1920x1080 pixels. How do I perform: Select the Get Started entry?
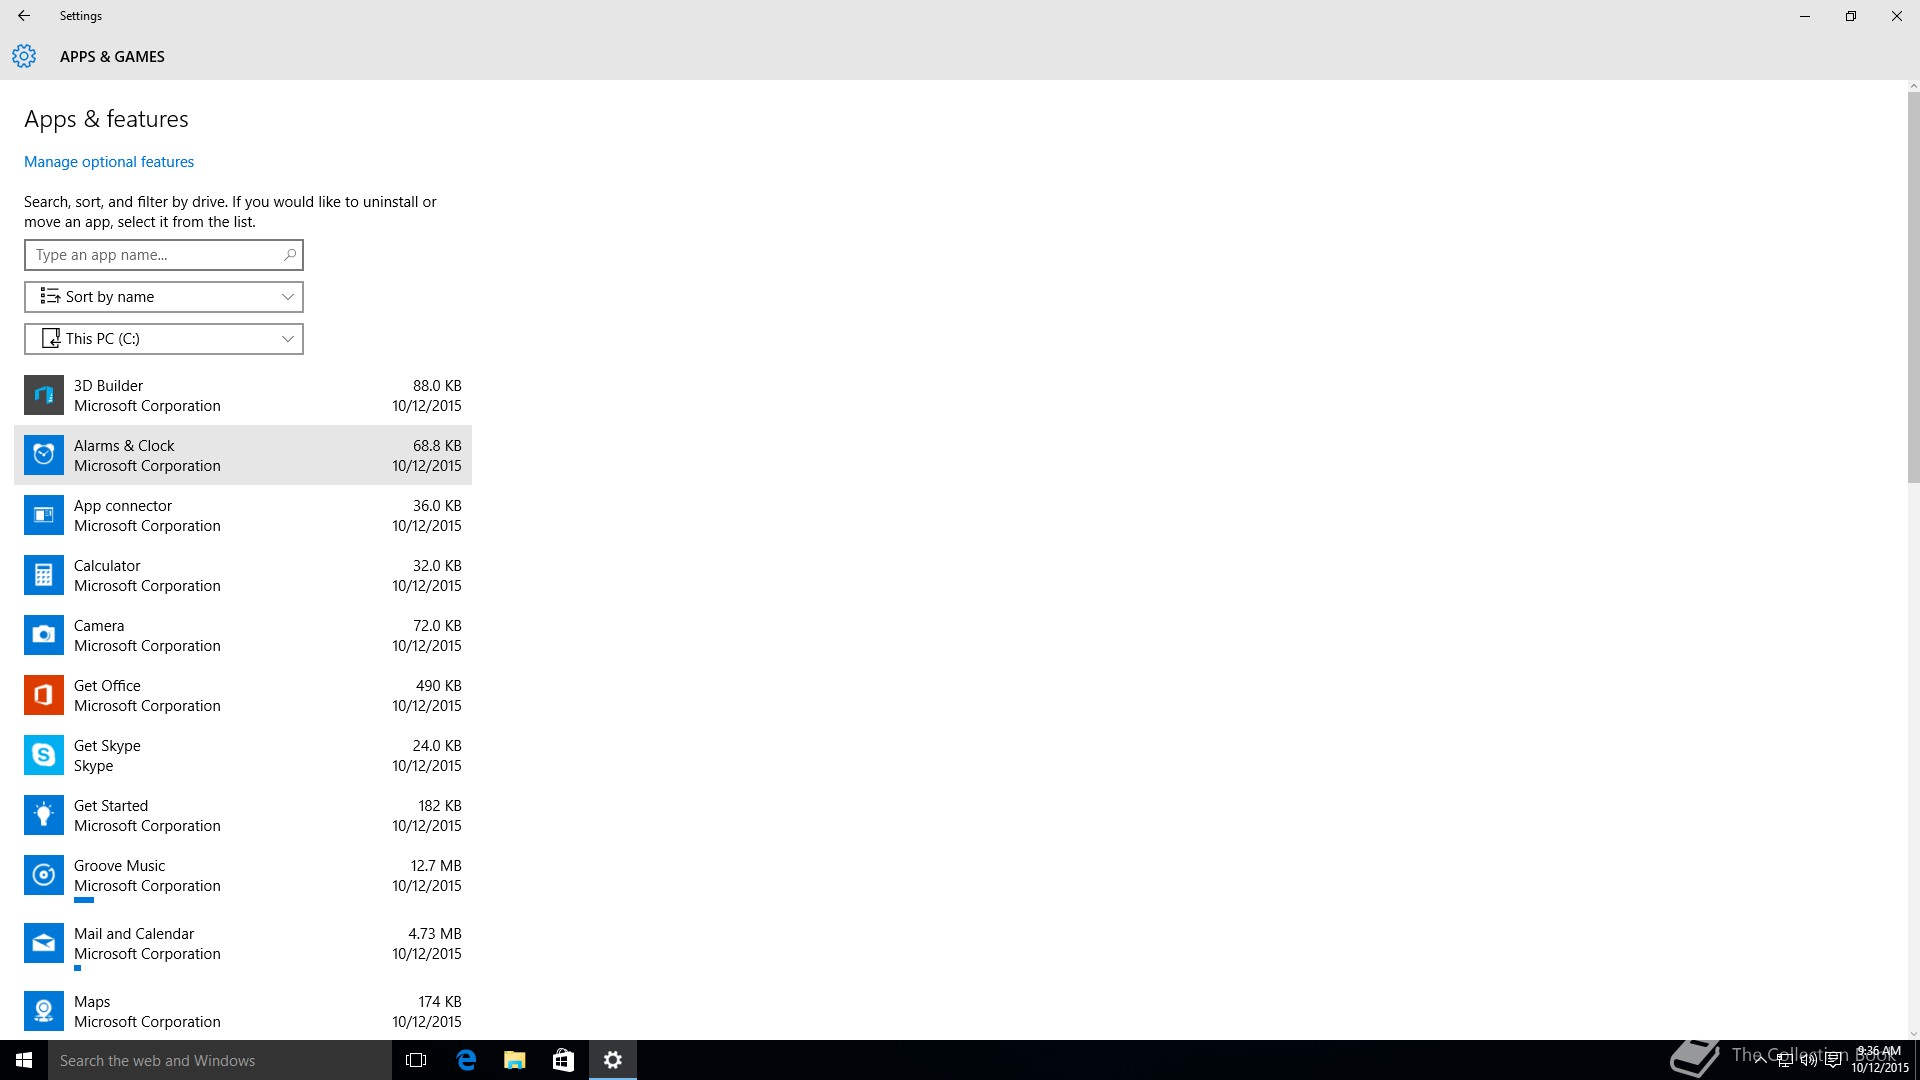(x=243, y=815)
